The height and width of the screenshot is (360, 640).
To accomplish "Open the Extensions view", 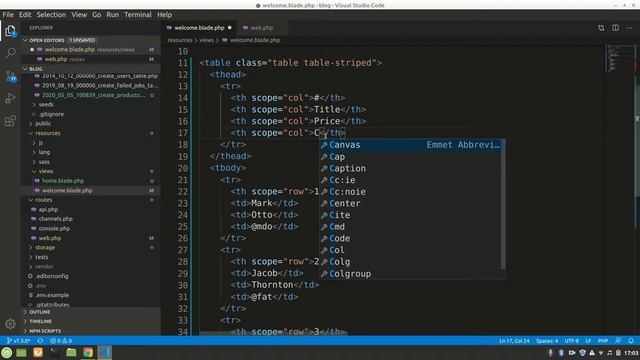I will [10, 121].
